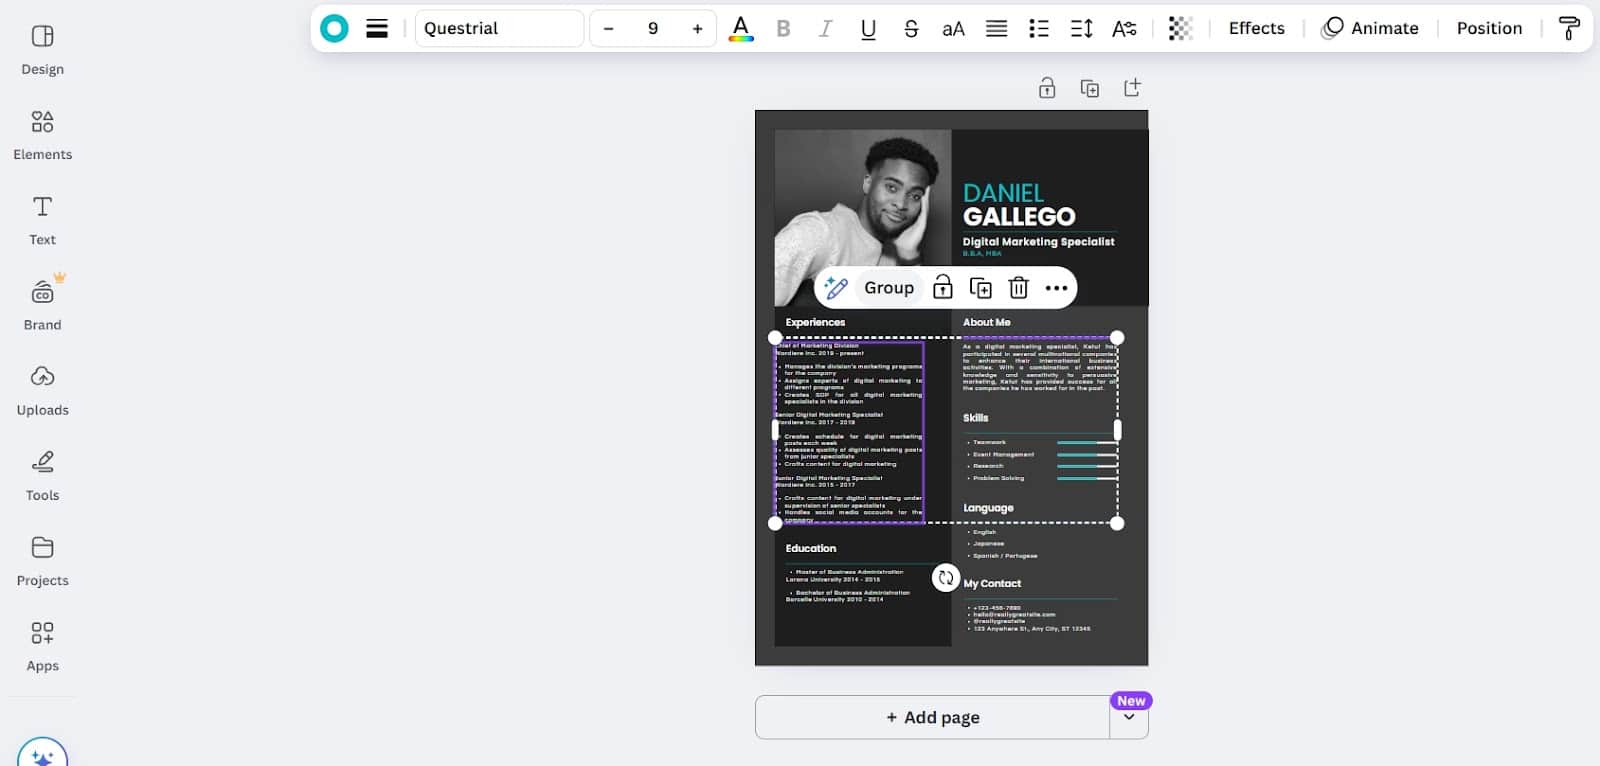Click the Teamwork skill bar
This screenshot has height=766, width=1600.
tap(1086, 442)
